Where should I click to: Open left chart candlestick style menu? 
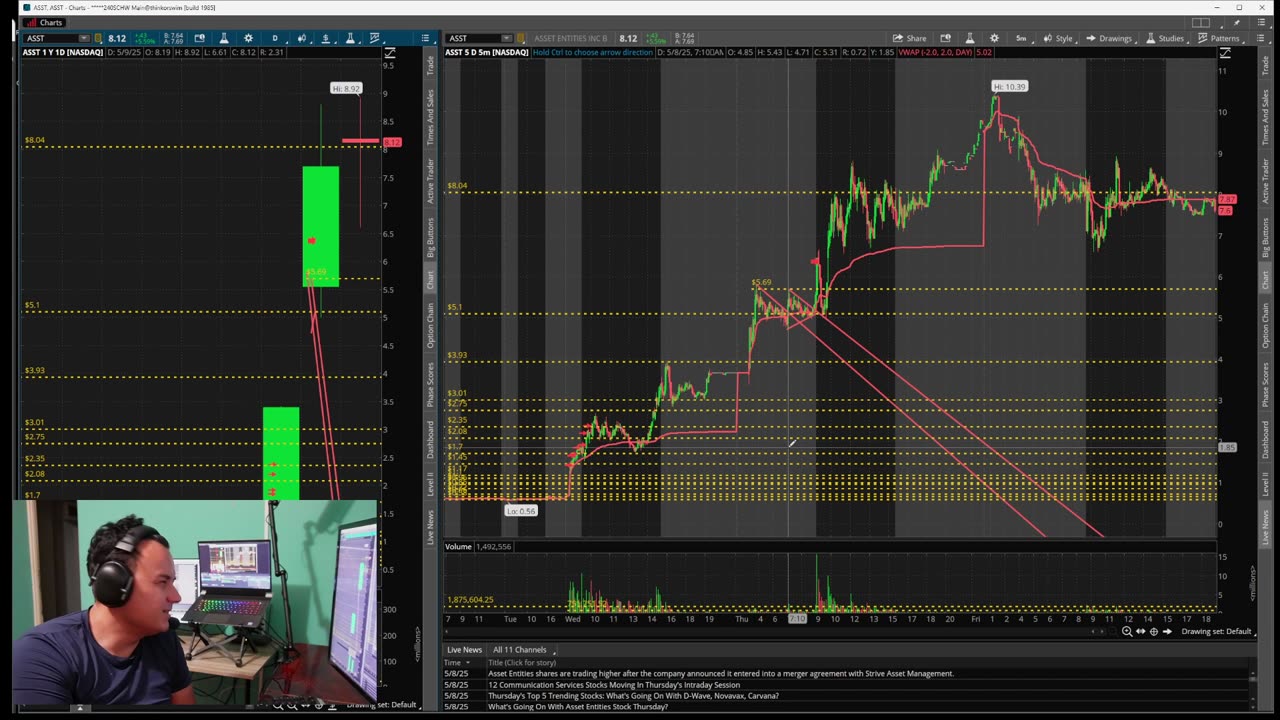(302, 38)
